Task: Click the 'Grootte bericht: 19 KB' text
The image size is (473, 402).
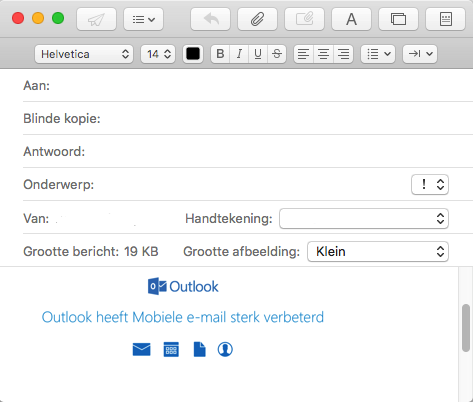Action: (91, 251)
